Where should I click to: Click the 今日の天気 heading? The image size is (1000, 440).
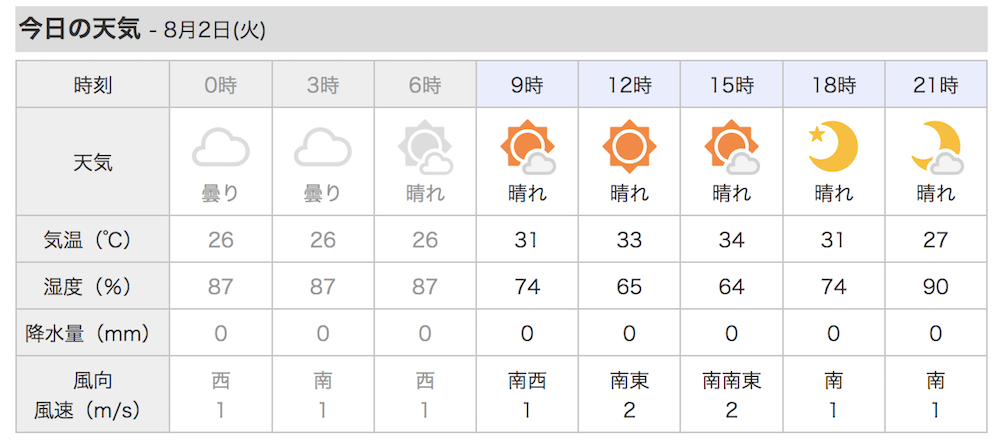coord(79,29)
